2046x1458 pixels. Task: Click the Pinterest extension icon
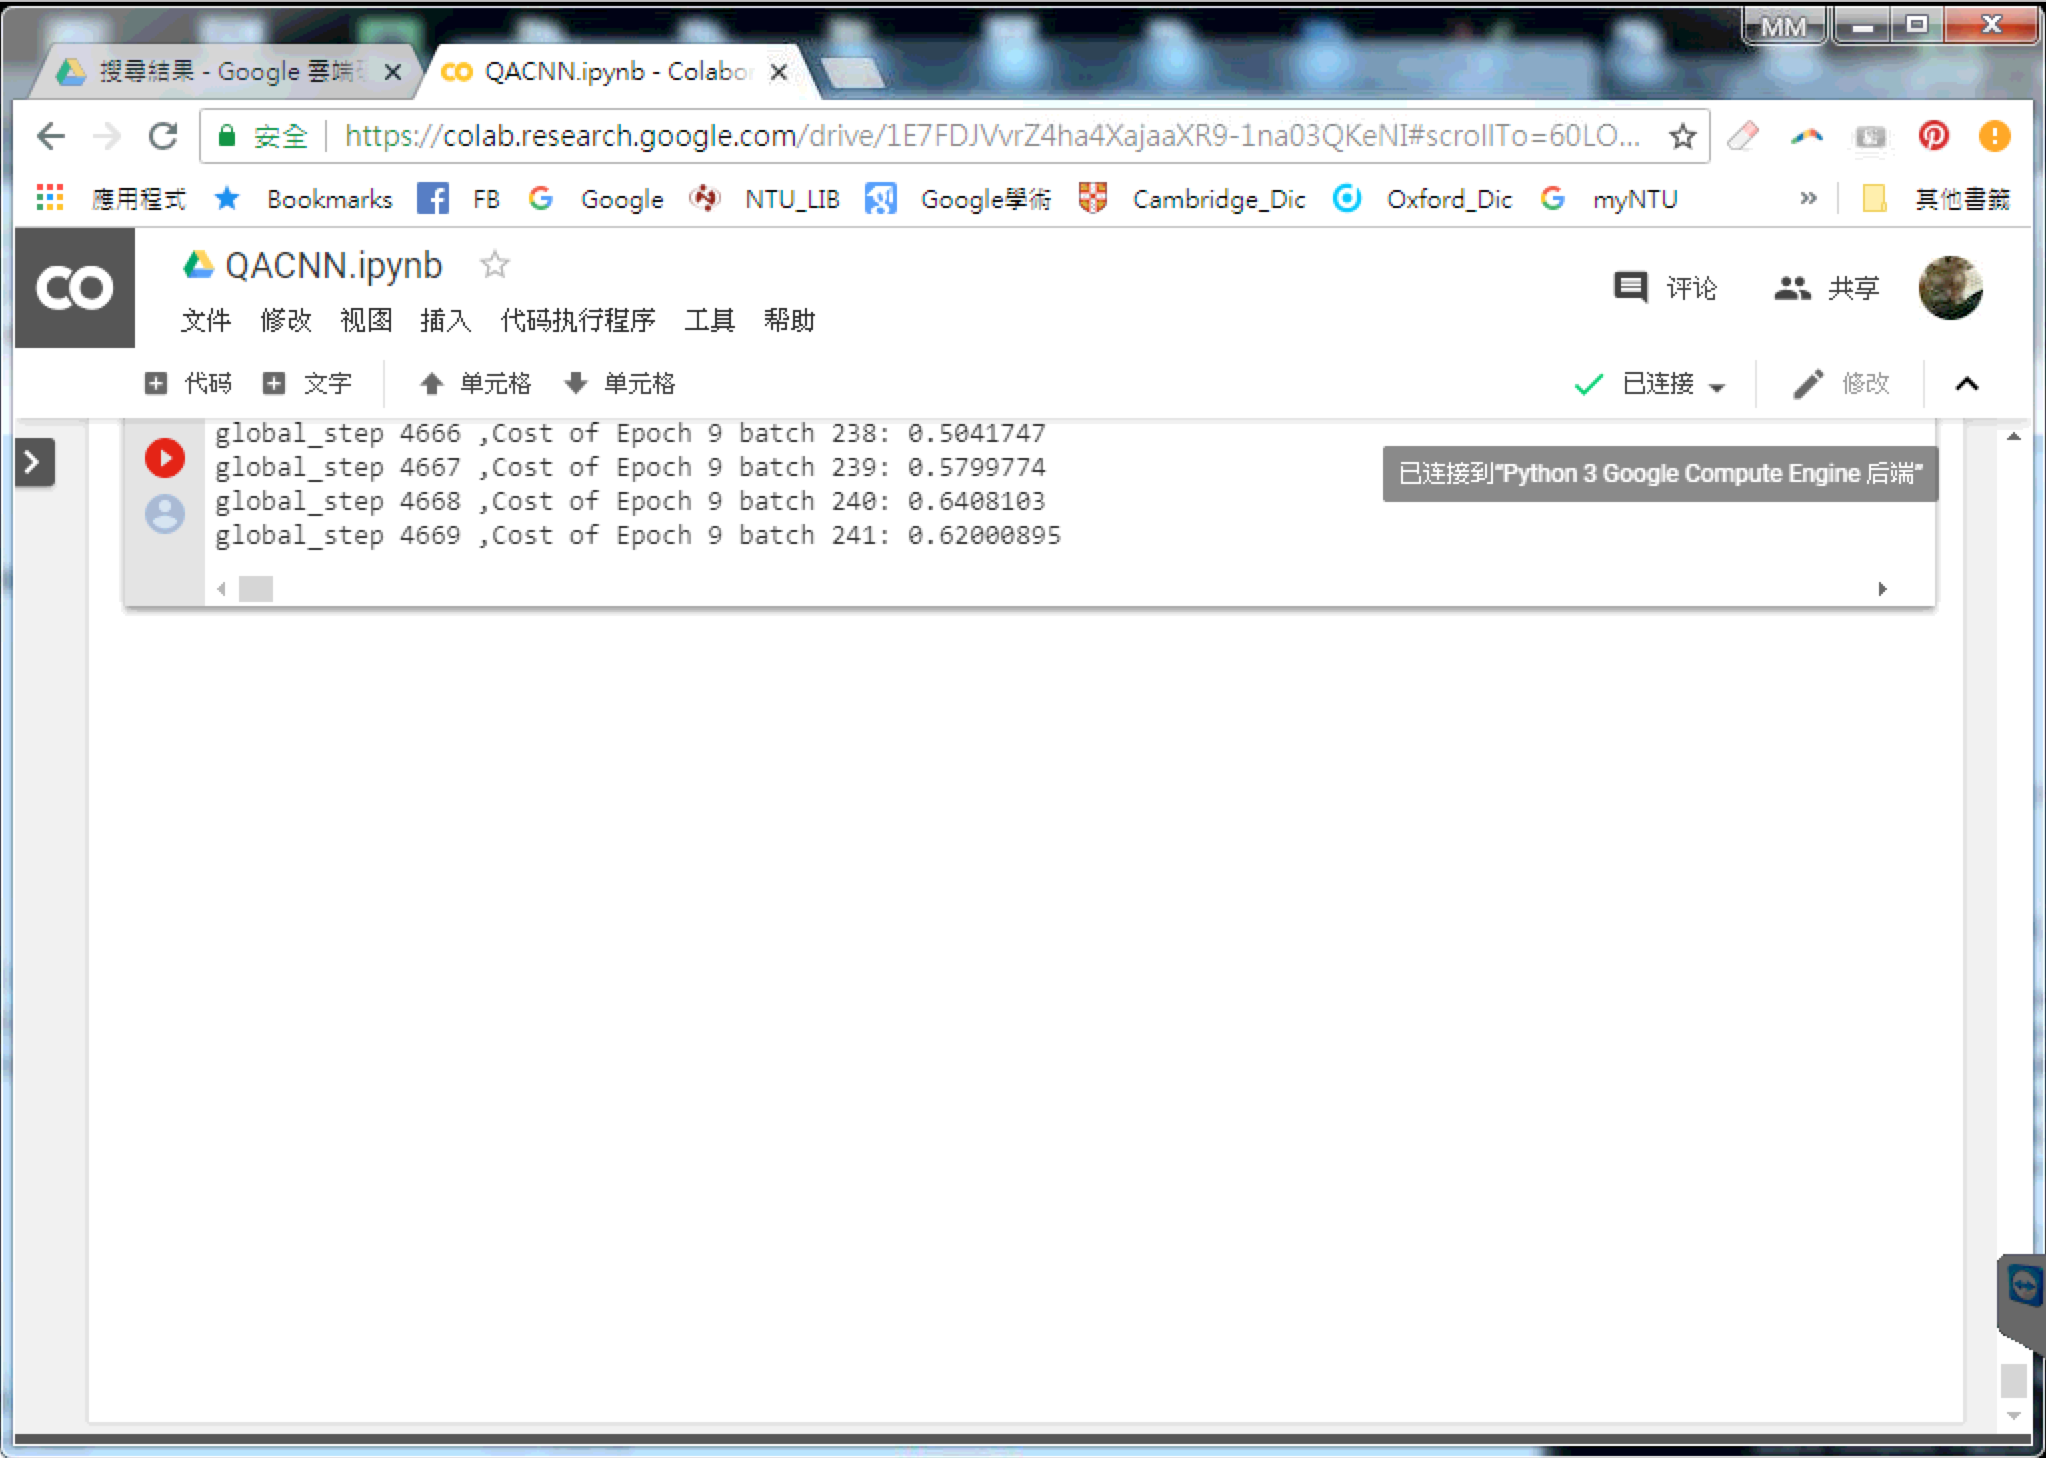(1933, 136)
